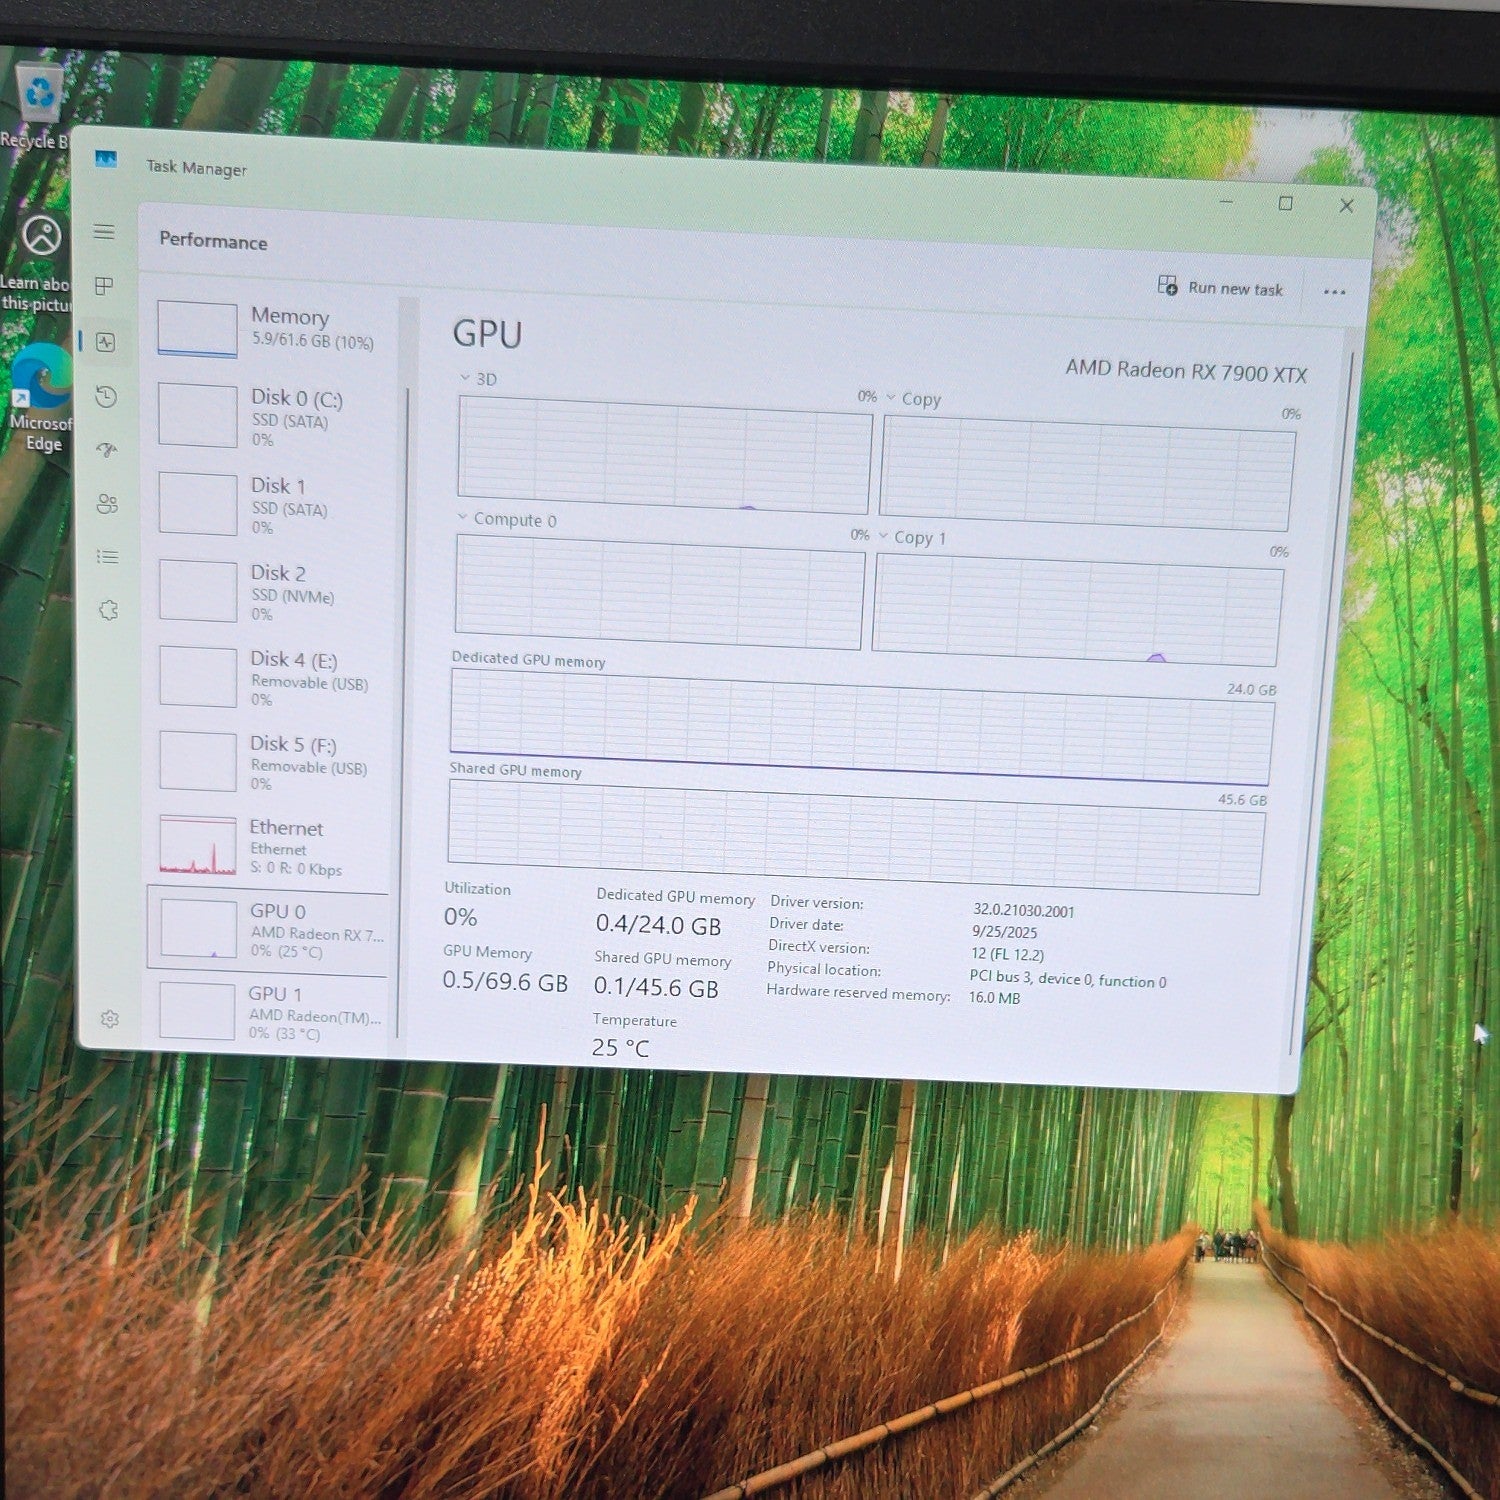The image size is (1500, 1500).
Task: Open Startup apps page icon
Action: coord(107,450)
